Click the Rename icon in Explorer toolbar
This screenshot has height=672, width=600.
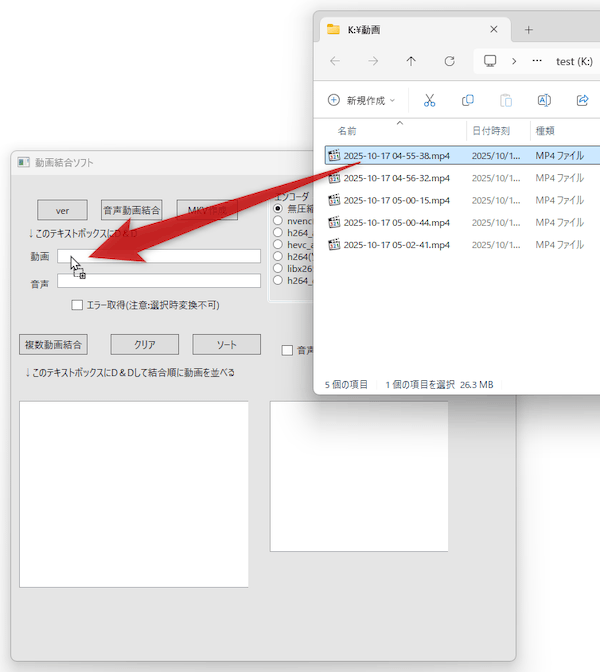[x=545, y=100]
